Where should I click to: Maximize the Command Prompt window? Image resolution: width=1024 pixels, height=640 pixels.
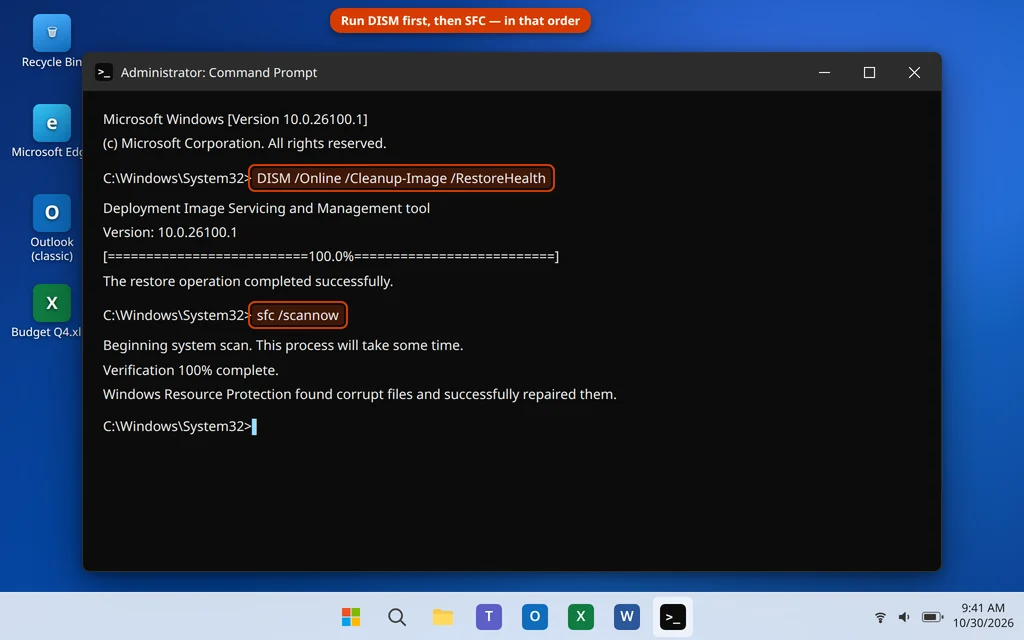click(869, 72)
